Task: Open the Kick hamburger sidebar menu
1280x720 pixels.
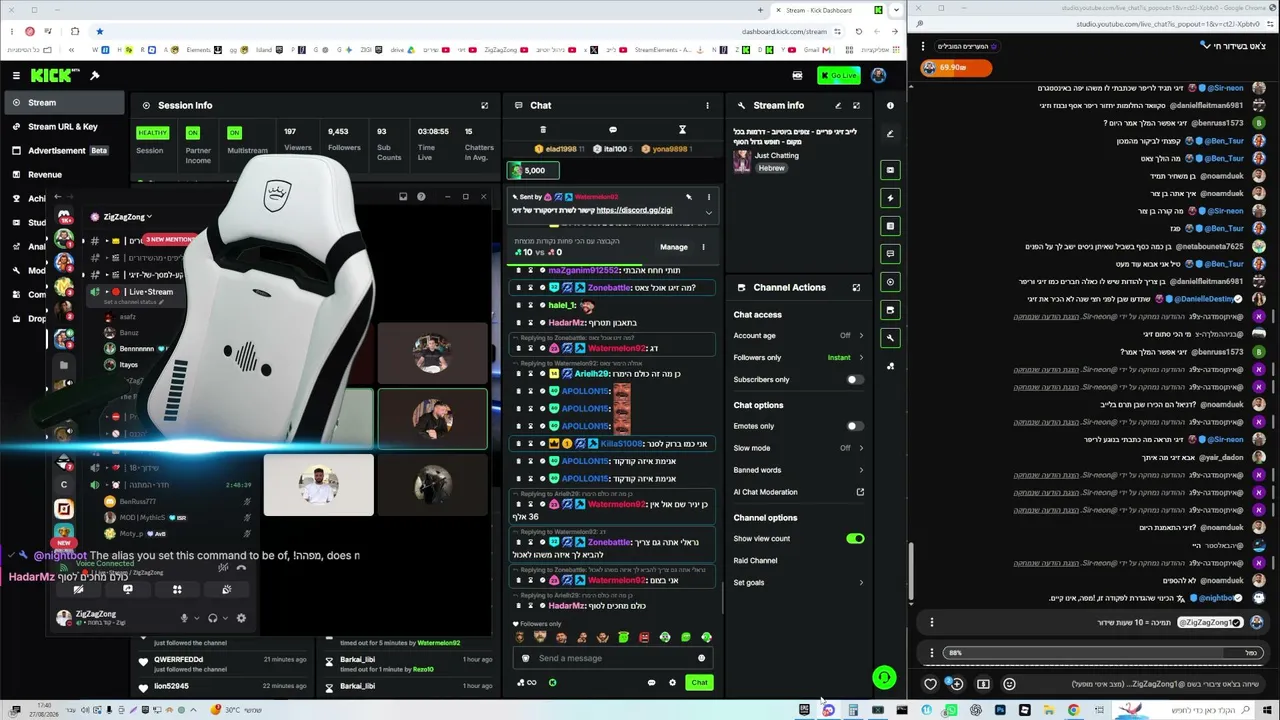Action: (x=16, y=75)
